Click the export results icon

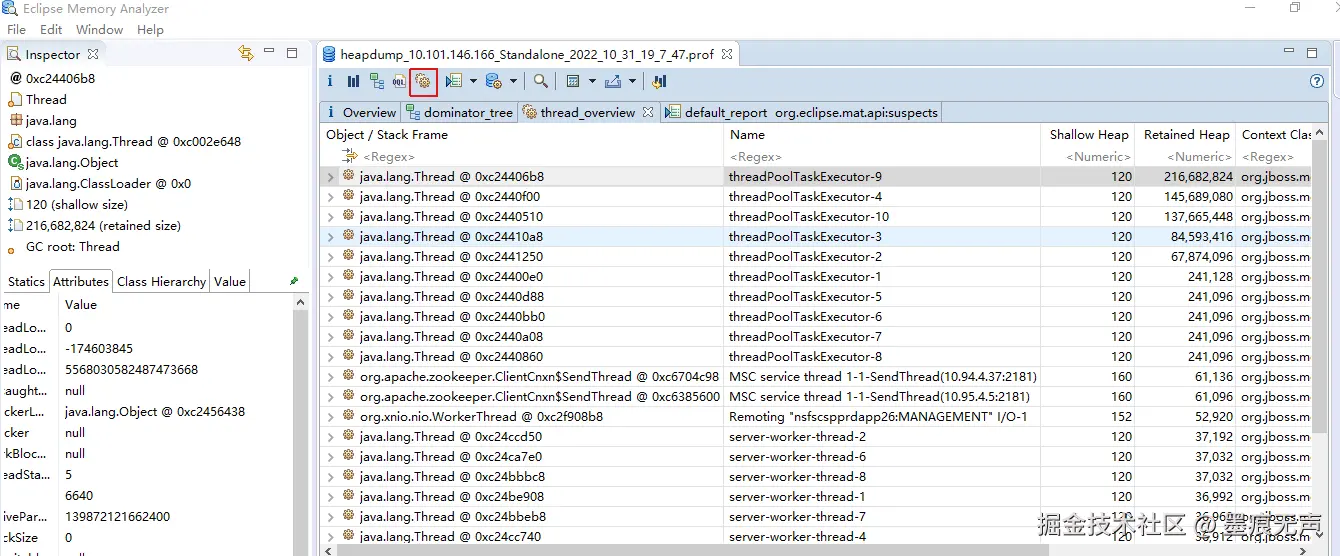pos(613,81)
